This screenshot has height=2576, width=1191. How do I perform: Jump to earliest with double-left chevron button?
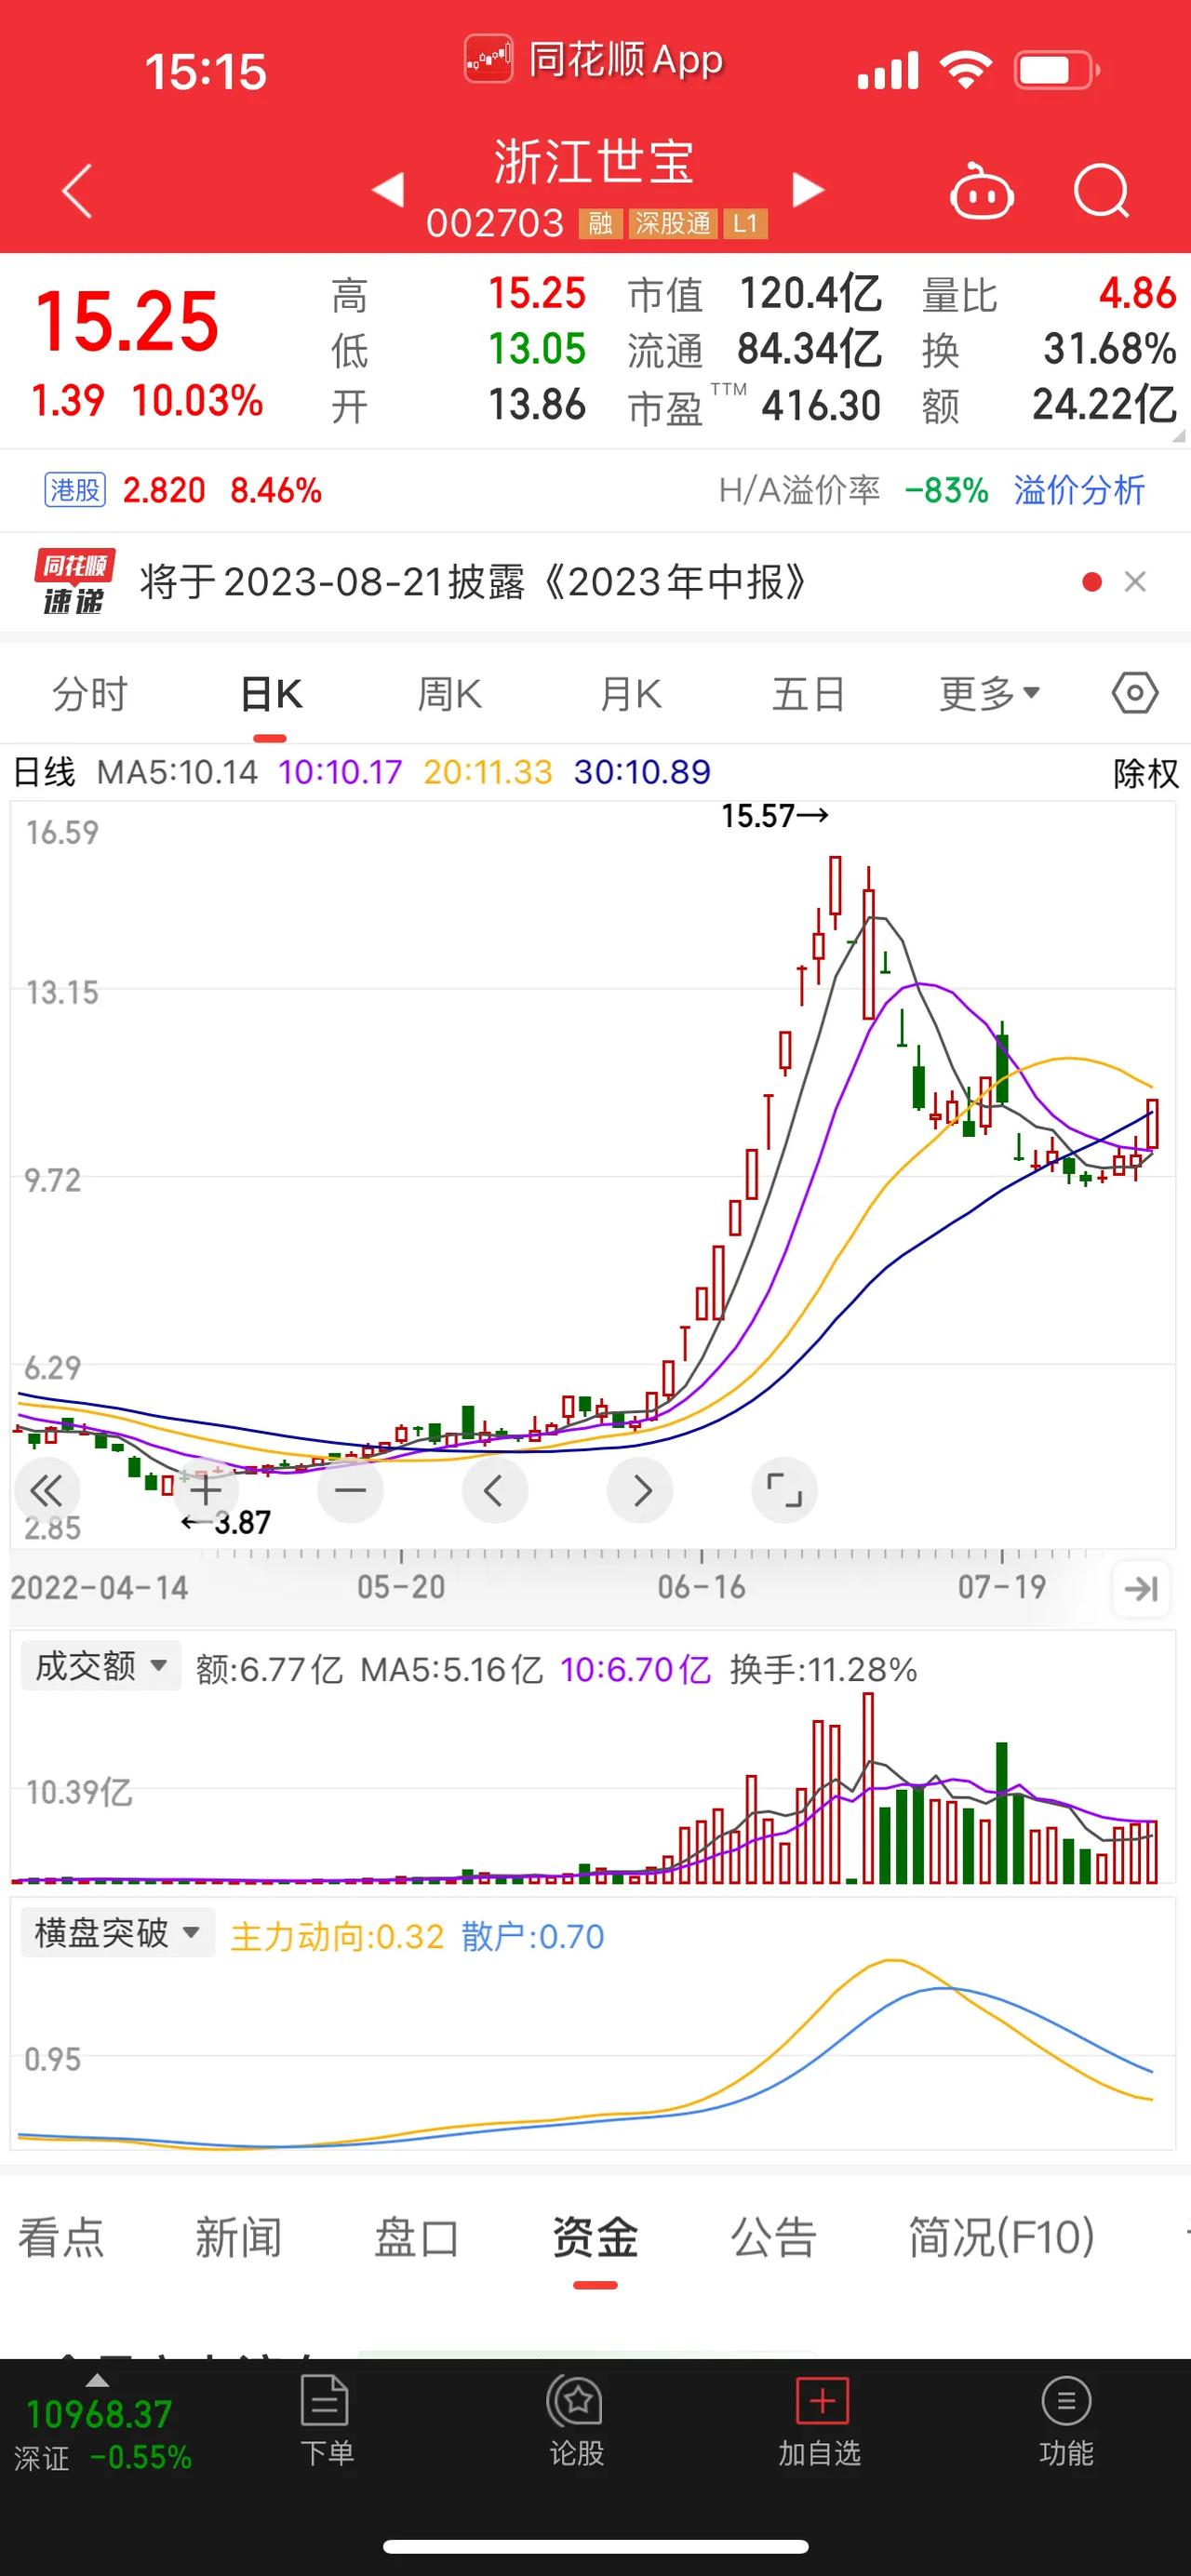pos(46,1490)
